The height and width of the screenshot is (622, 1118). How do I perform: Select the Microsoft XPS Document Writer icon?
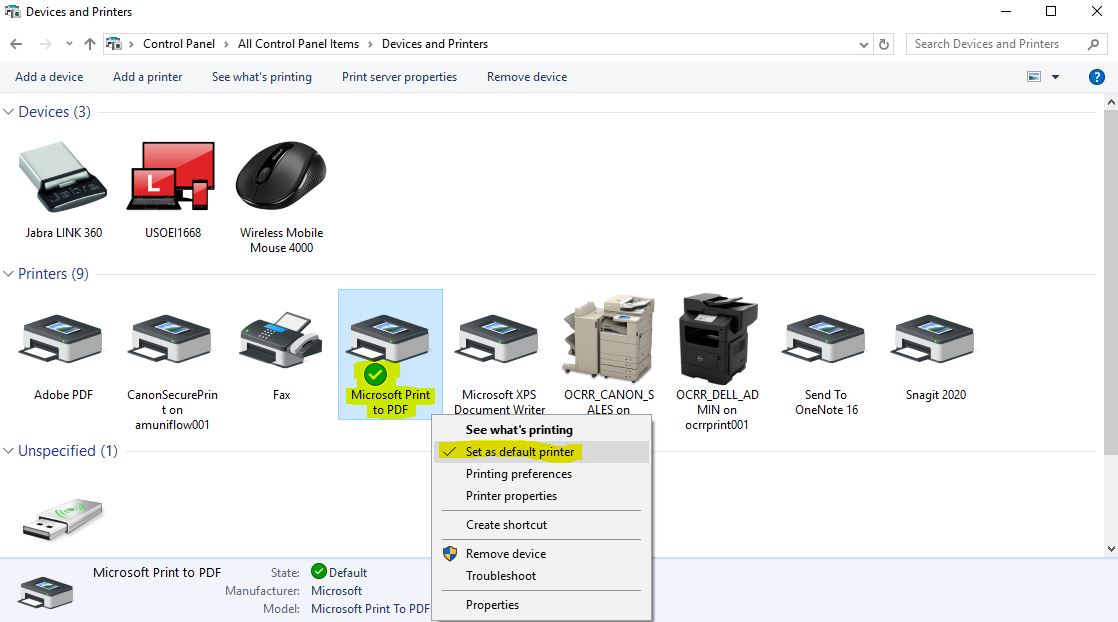(x=498, y=340)
